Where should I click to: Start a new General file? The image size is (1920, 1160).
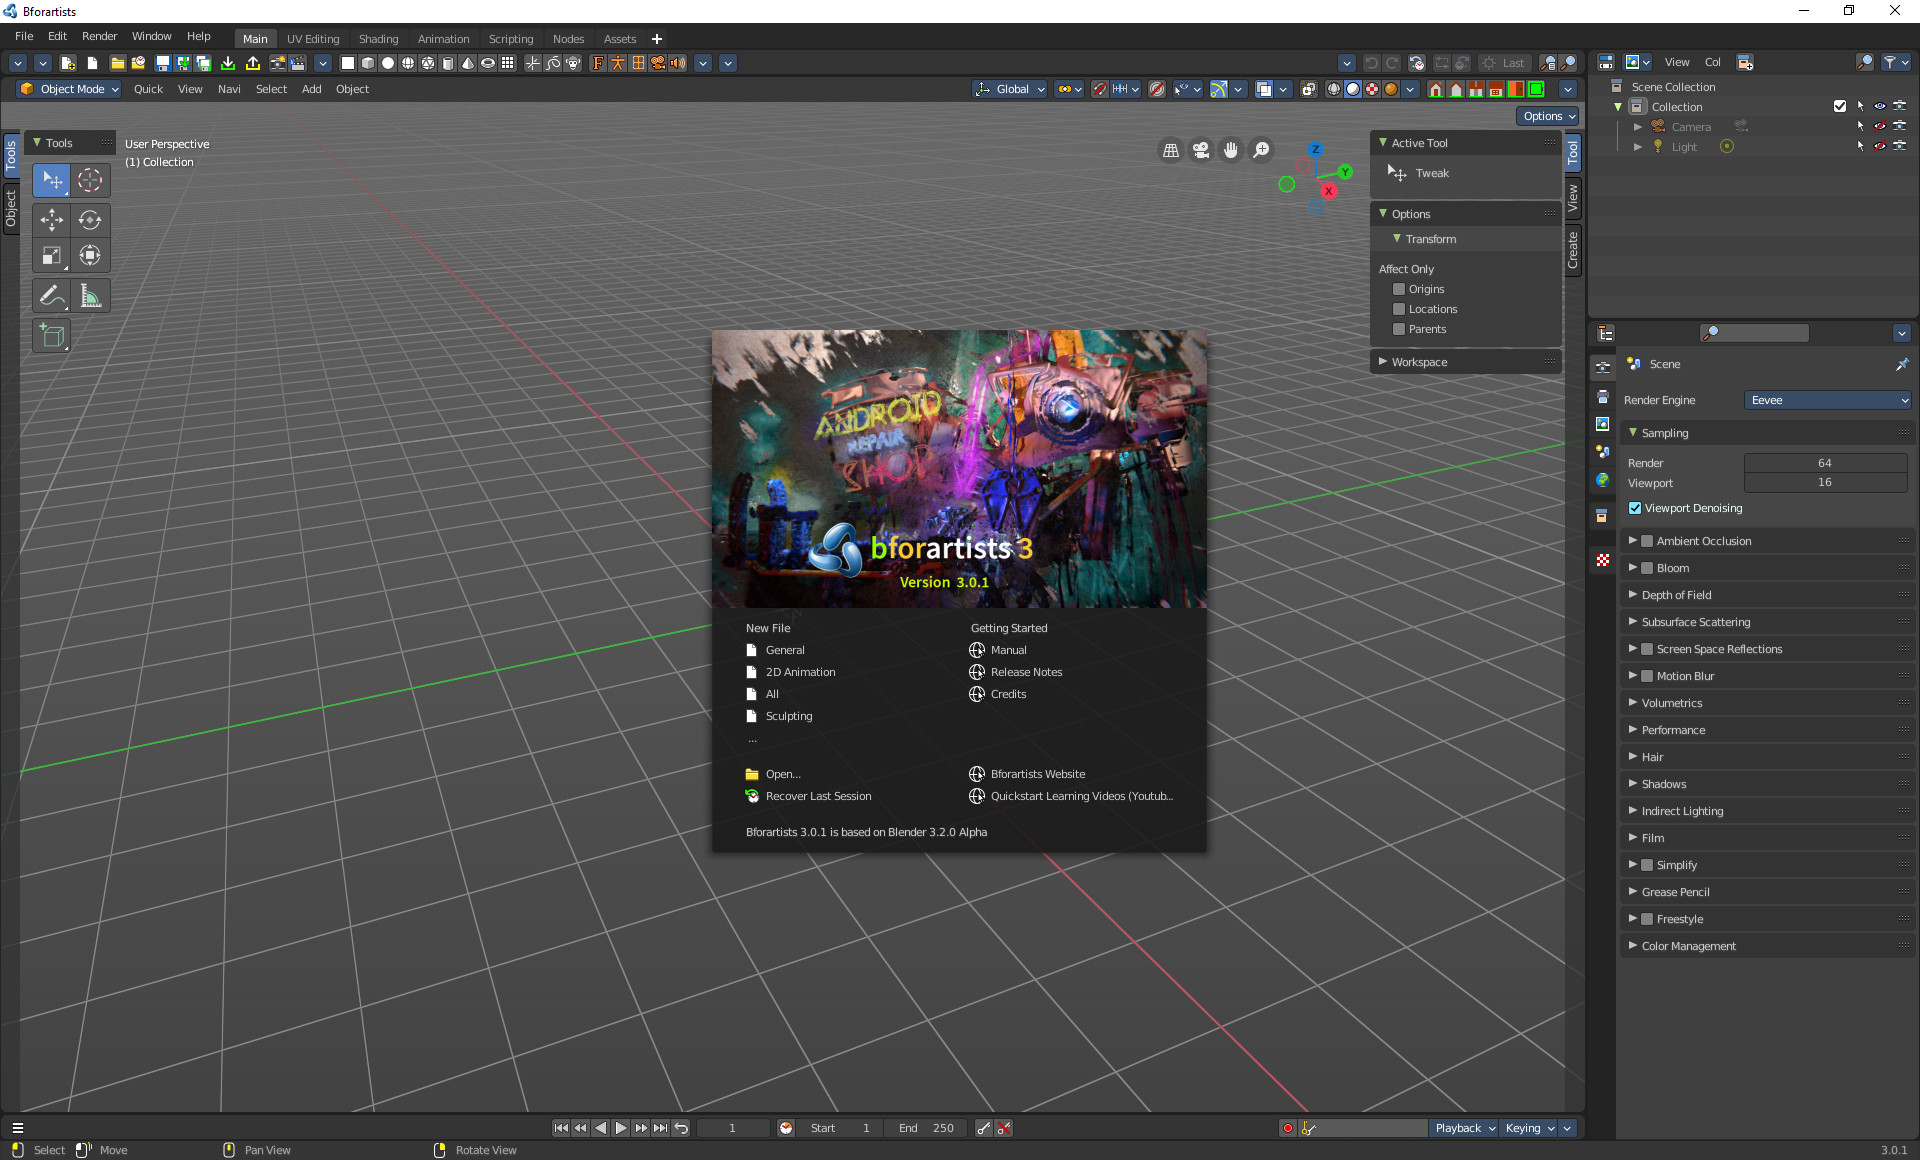[784, 649]
